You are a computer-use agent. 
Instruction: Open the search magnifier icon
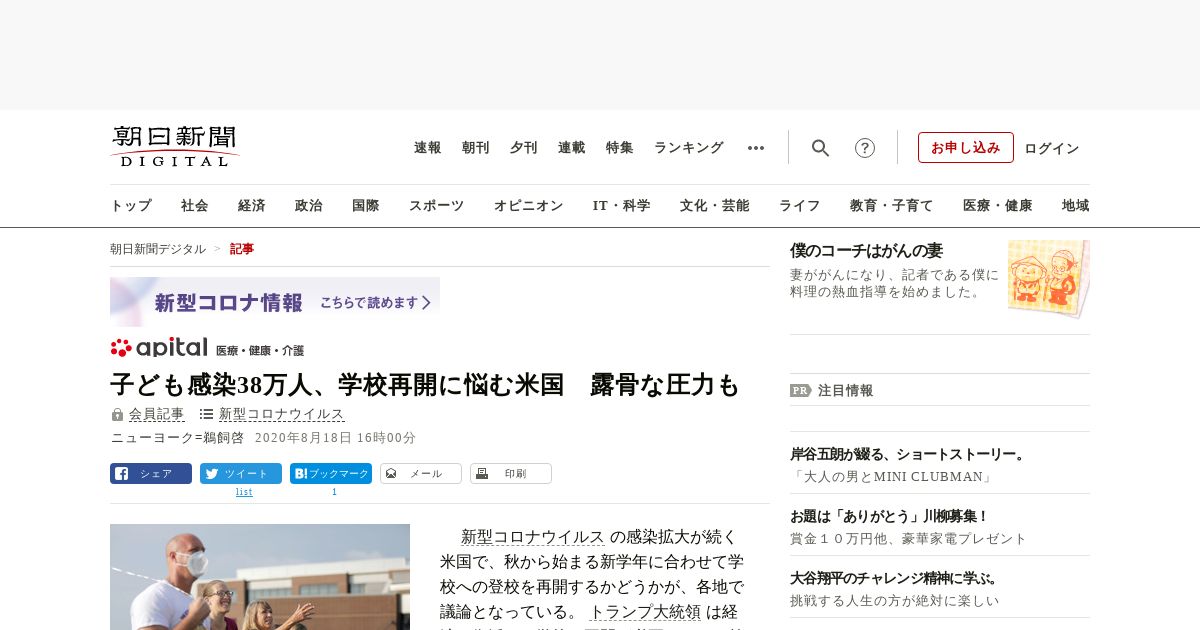click(820, 148)
